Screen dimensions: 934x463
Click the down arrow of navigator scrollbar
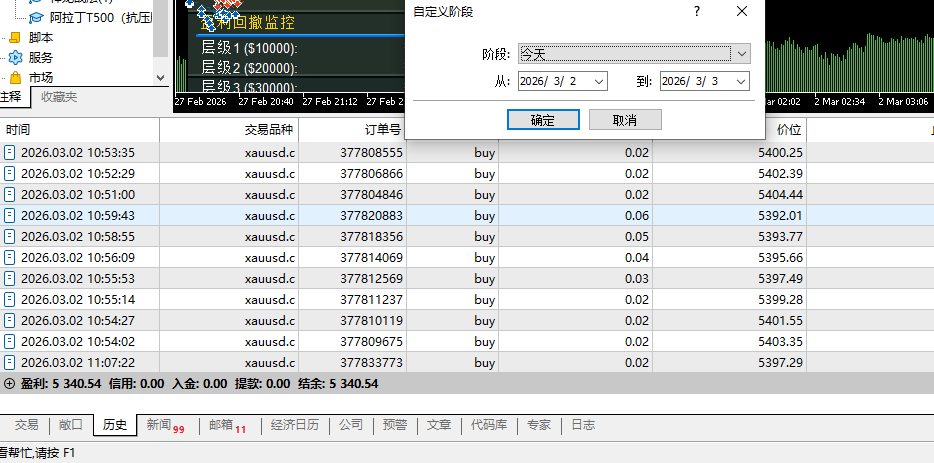point(160,77)
